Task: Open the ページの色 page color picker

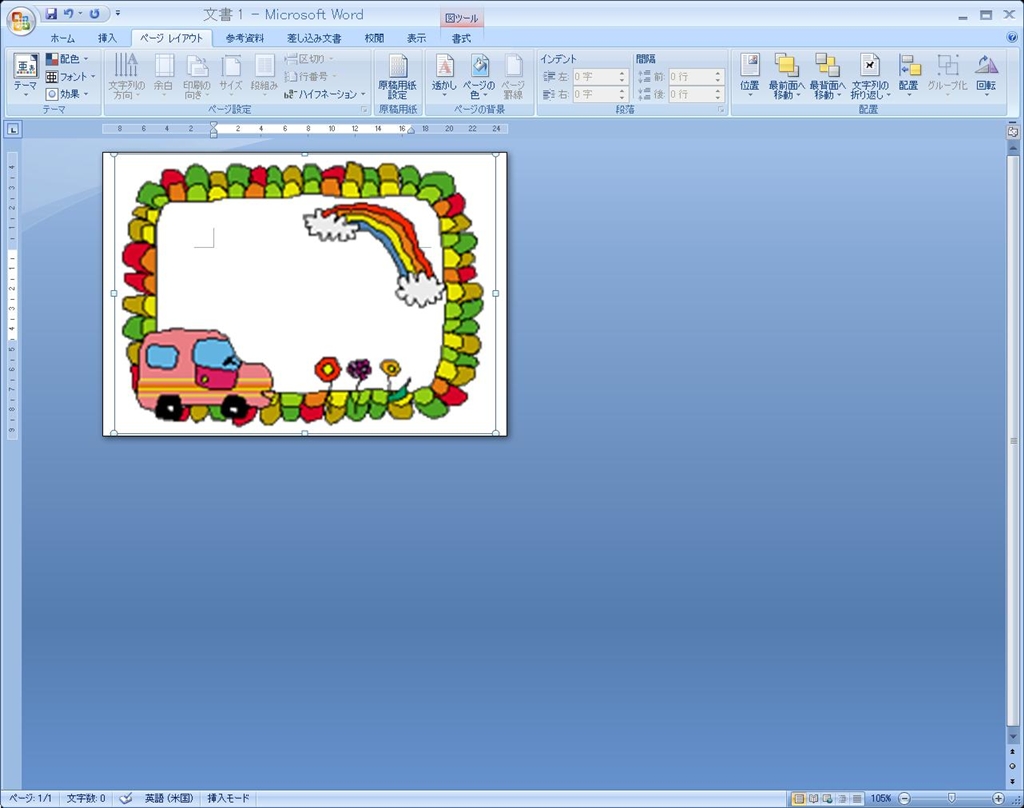Action: [479, 75]
